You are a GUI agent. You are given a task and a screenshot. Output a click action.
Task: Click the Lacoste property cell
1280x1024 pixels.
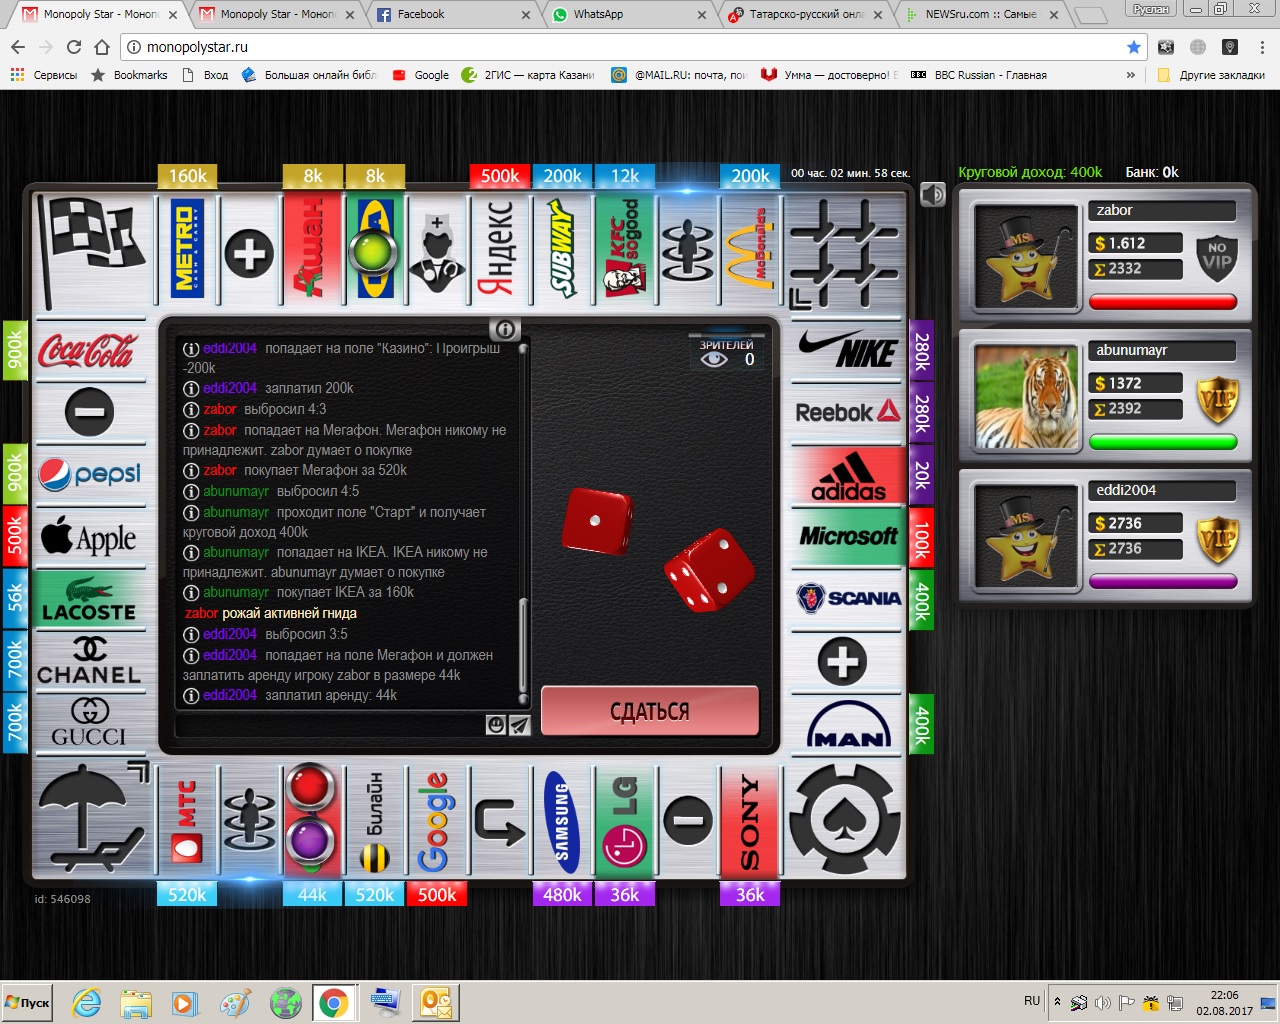click(x=90, y=599)
